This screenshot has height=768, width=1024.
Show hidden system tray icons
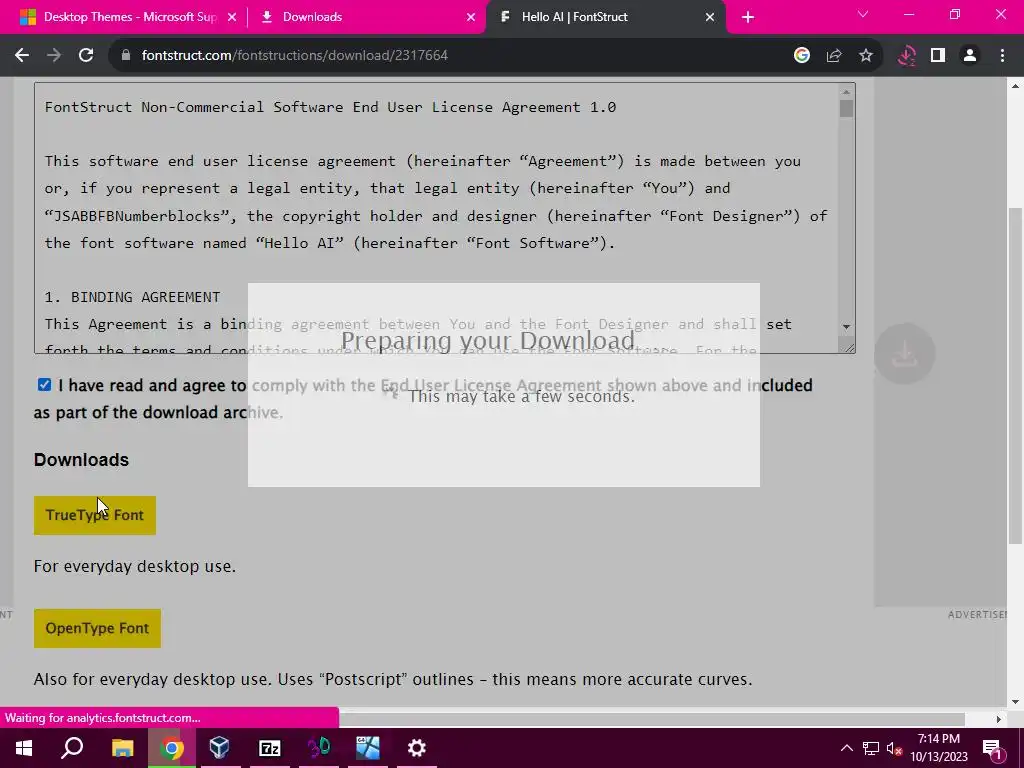(846, 748)
